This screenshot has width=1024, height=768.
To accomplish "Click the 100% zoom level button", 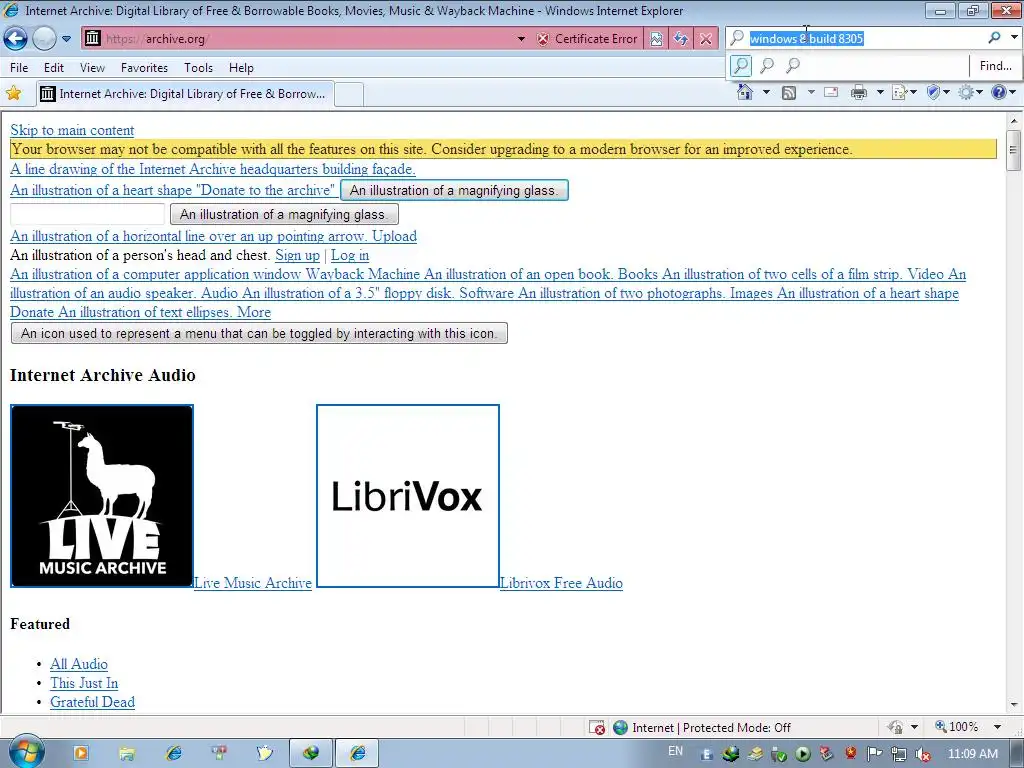I will tap(957, 727).
